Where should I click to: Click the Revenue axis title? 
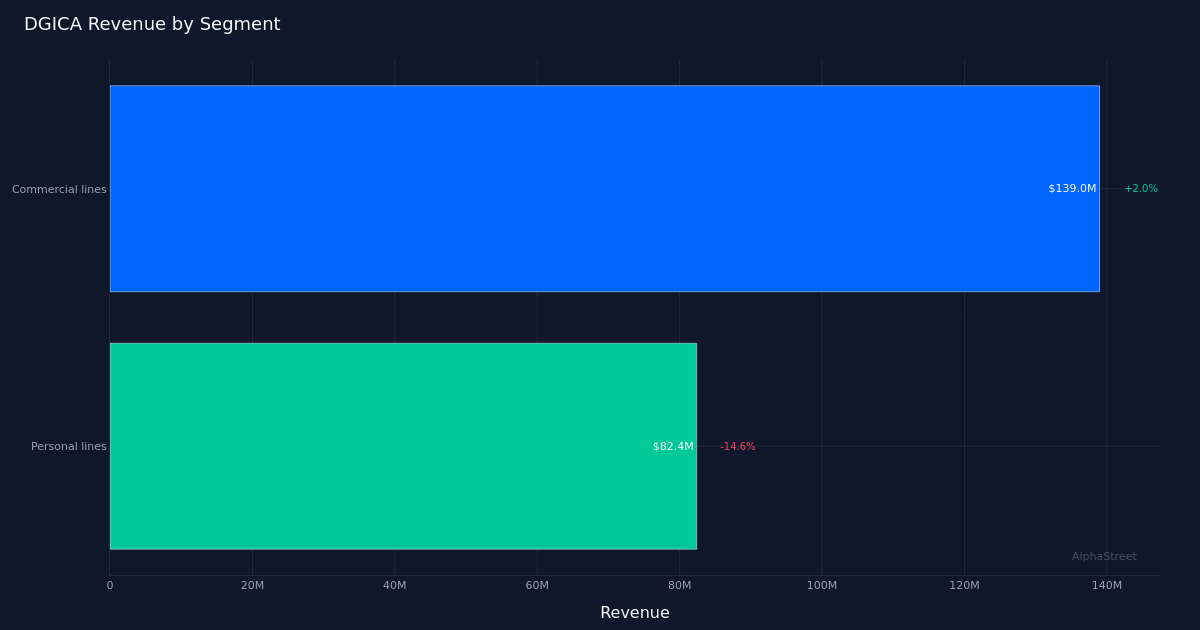635,613
